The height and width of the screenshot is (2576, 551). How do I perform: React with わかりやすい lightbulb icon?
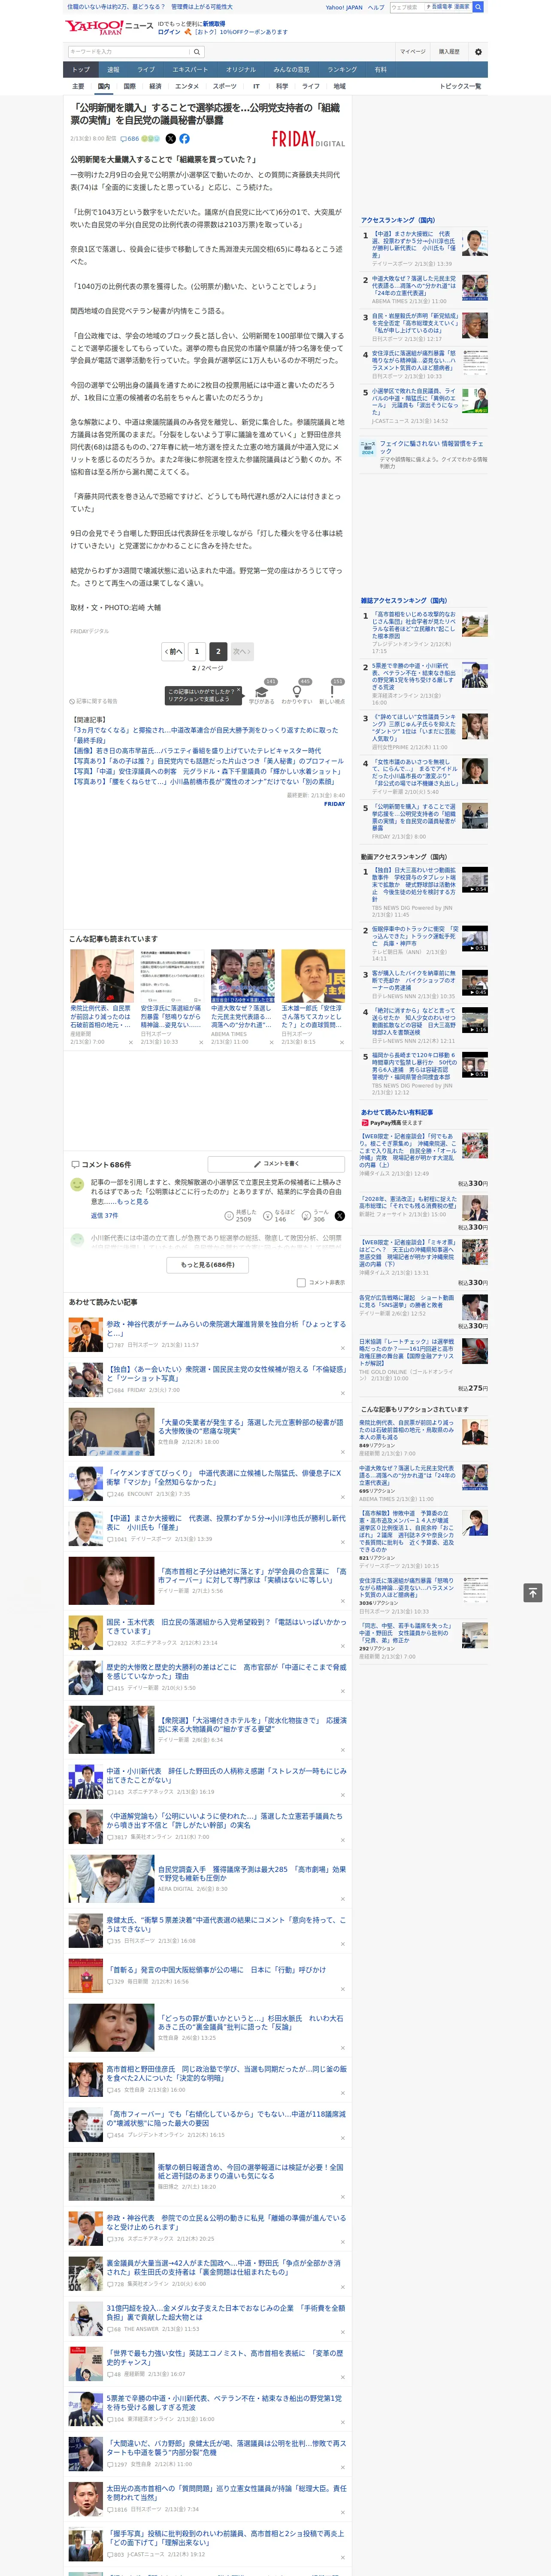[296, 692]
